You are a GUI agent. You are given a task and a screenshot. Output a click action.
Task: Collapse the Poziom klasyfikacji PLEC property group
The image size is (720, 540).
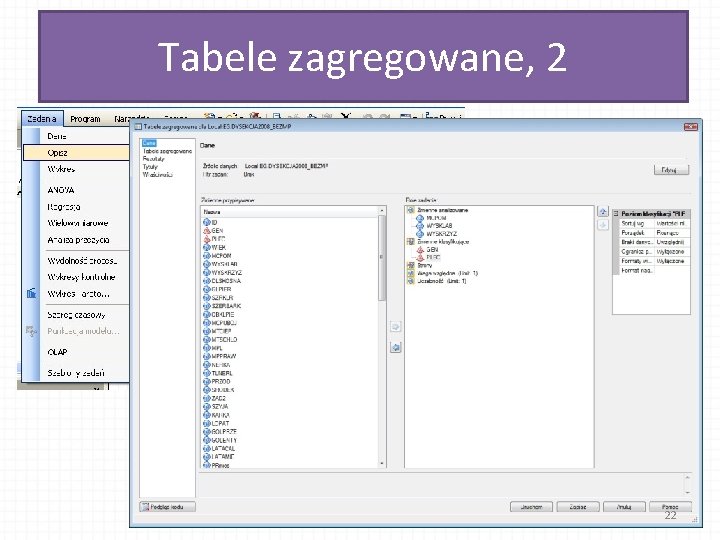coord(616,214)
